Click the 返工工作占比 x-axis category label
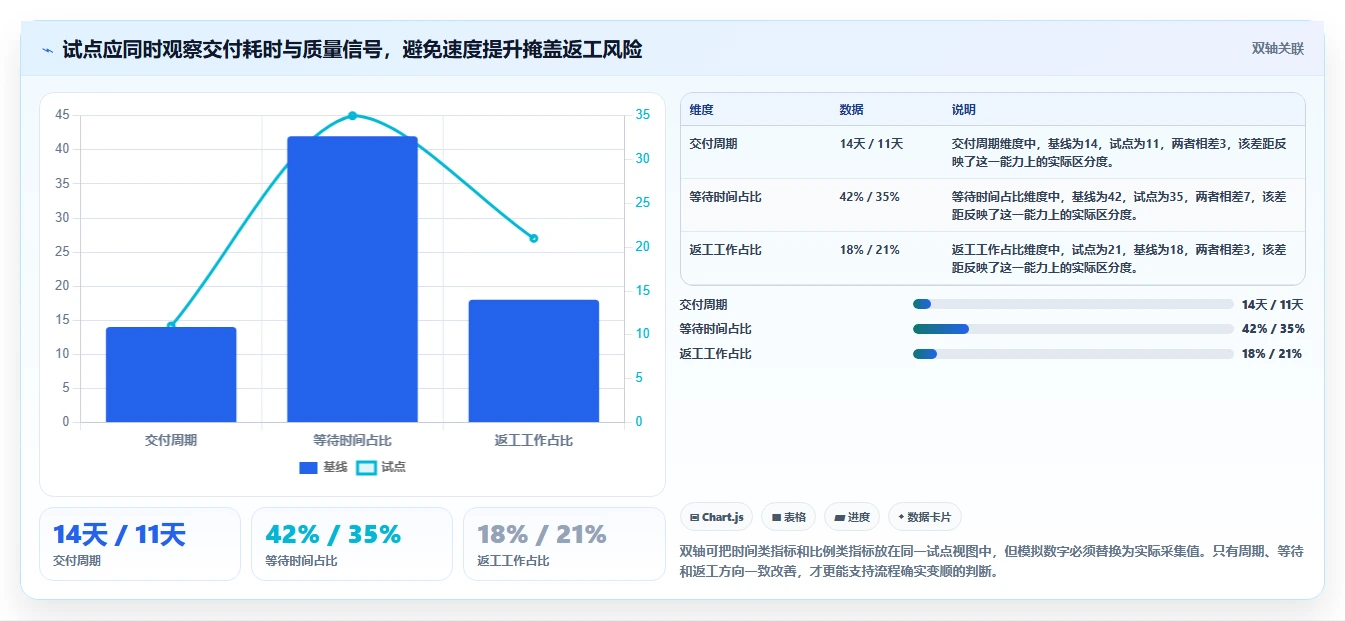Image resolution: width=1345 pixels, height=621 pixels. point(533,440)
